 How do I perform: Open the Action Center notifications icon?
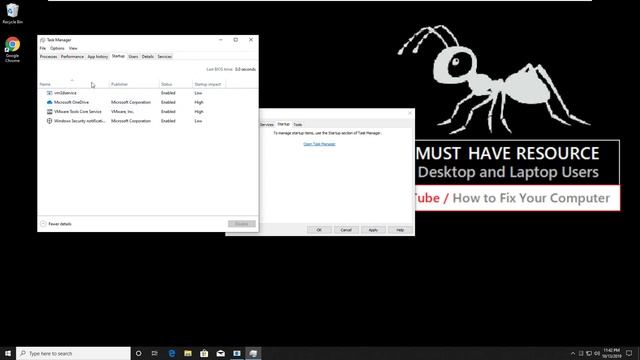pyautogui.click(x=629, y=353)
